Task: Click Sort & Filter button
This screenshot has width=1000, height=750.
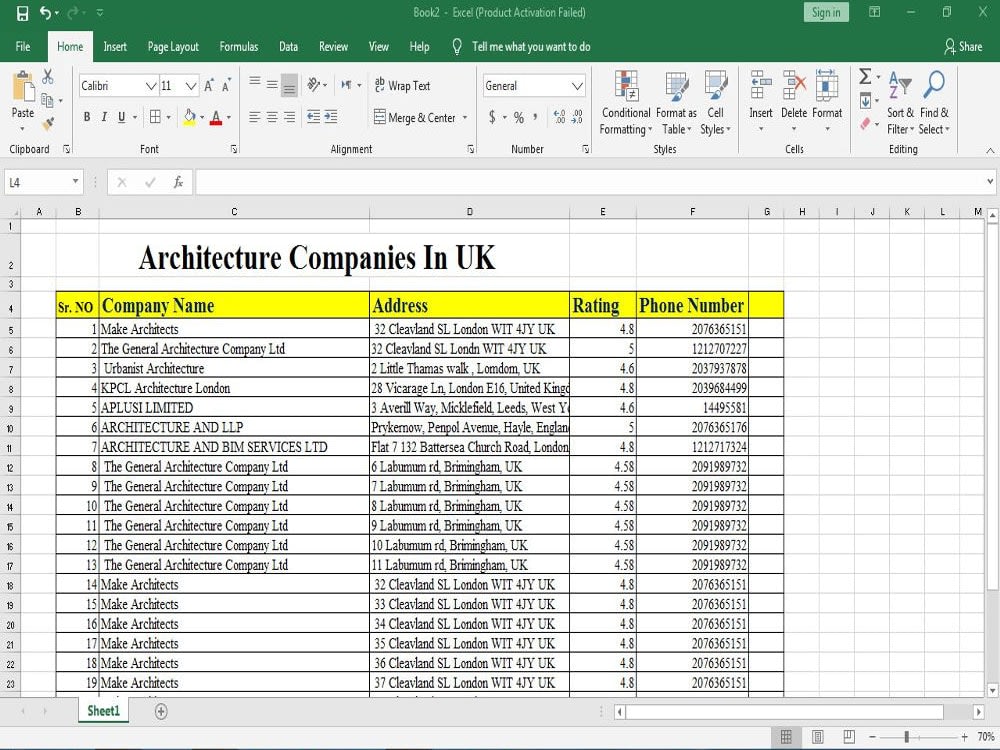Action: (900, 103)
